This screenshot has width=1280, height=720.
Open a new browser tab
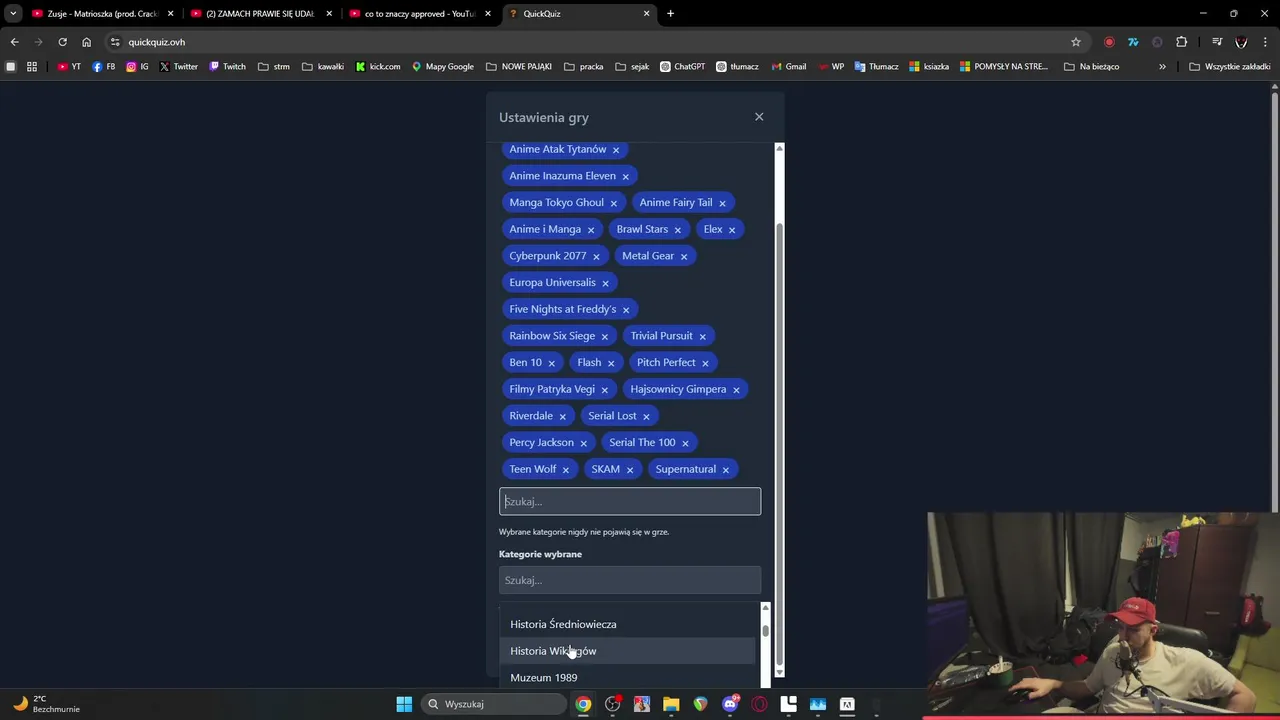[670, 14]
